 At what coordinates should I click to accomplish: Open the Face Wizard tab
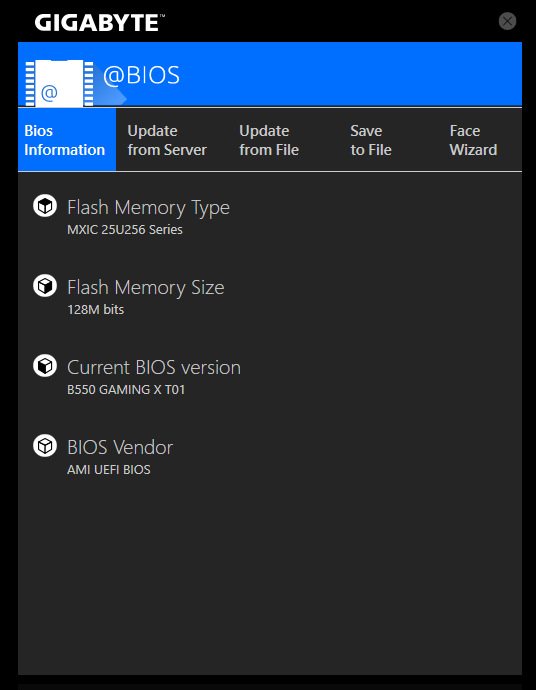[x=473, y=140]
